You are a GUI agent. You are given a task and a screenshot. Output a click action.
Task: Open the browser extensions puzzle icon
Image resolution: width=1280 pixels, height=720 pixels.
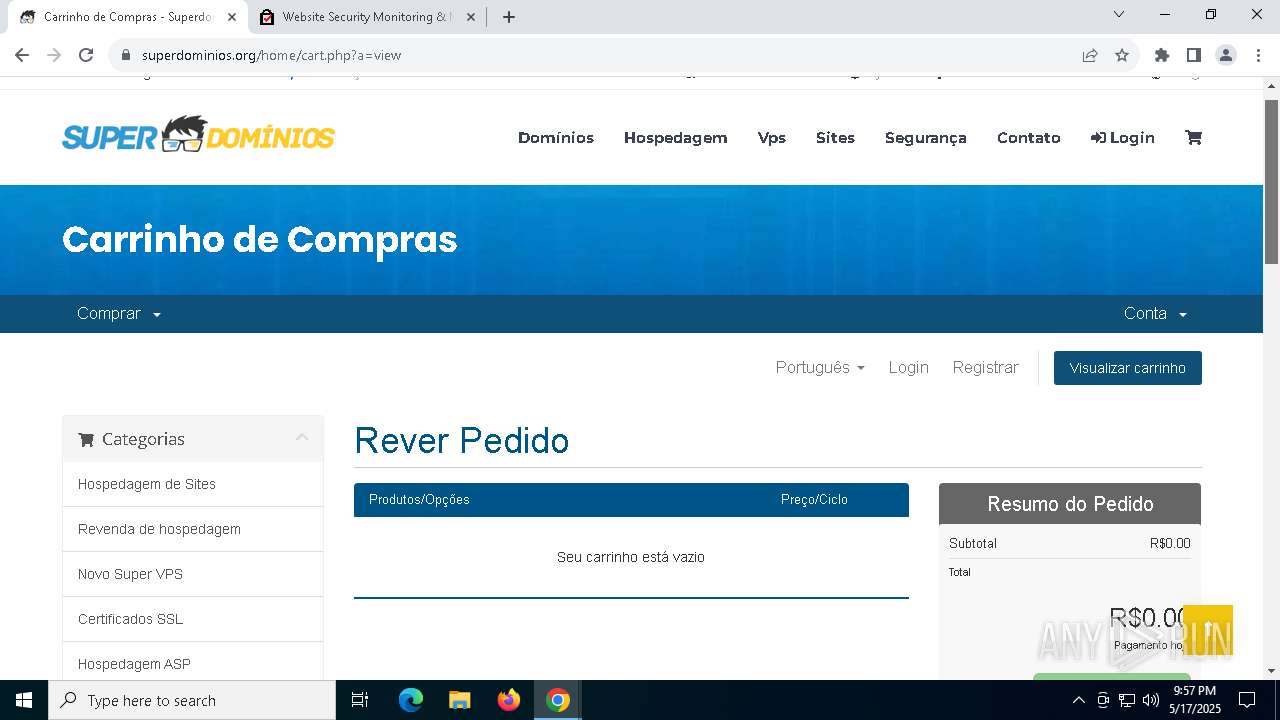point(1161,55)
